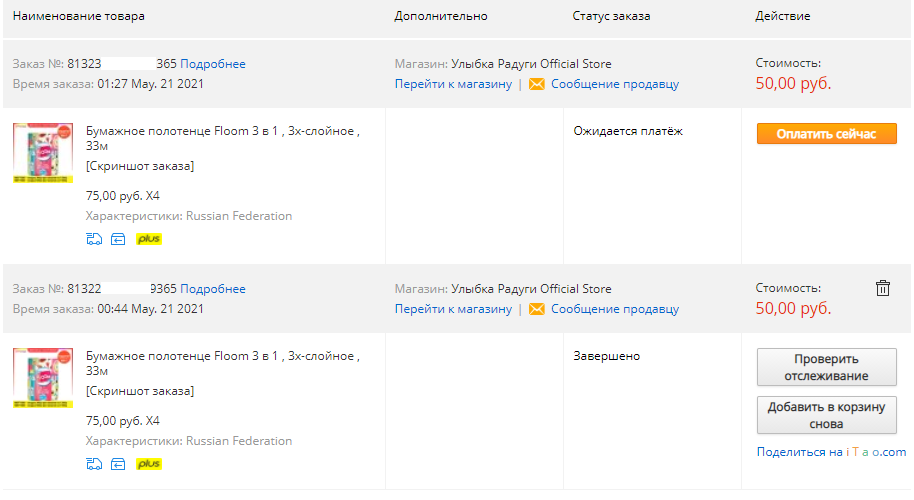
Task: Click the envelope icon in the second order header
Action: pyautogui.click(x=536, y=309)
